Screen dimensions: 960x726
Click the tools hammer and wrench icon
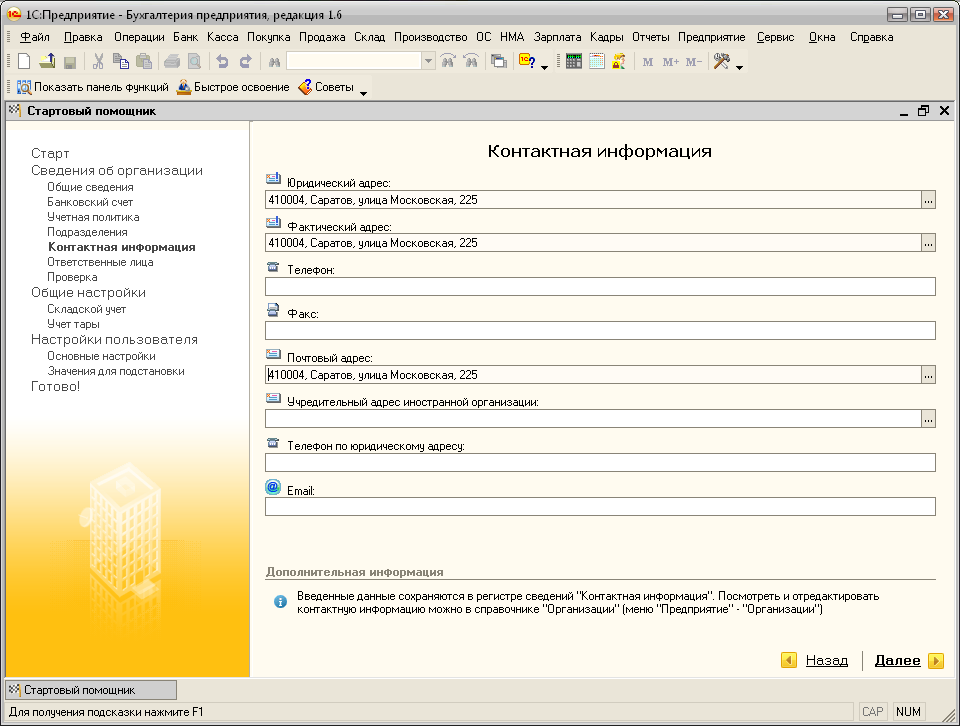click(x=722, y=61)
